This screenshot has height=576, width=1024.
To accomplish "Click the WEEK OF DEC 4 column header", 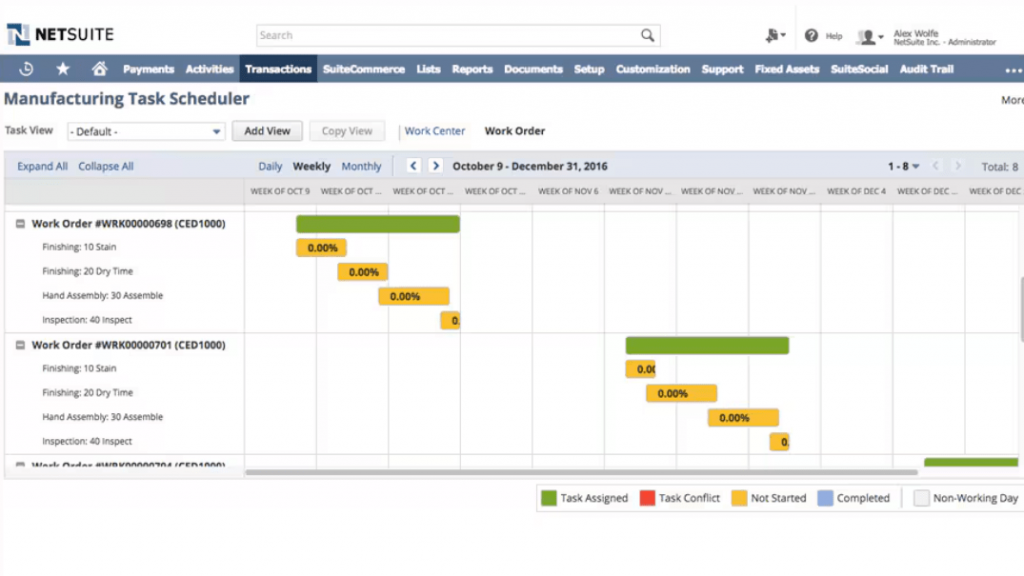I will click(x=856, y=191).
